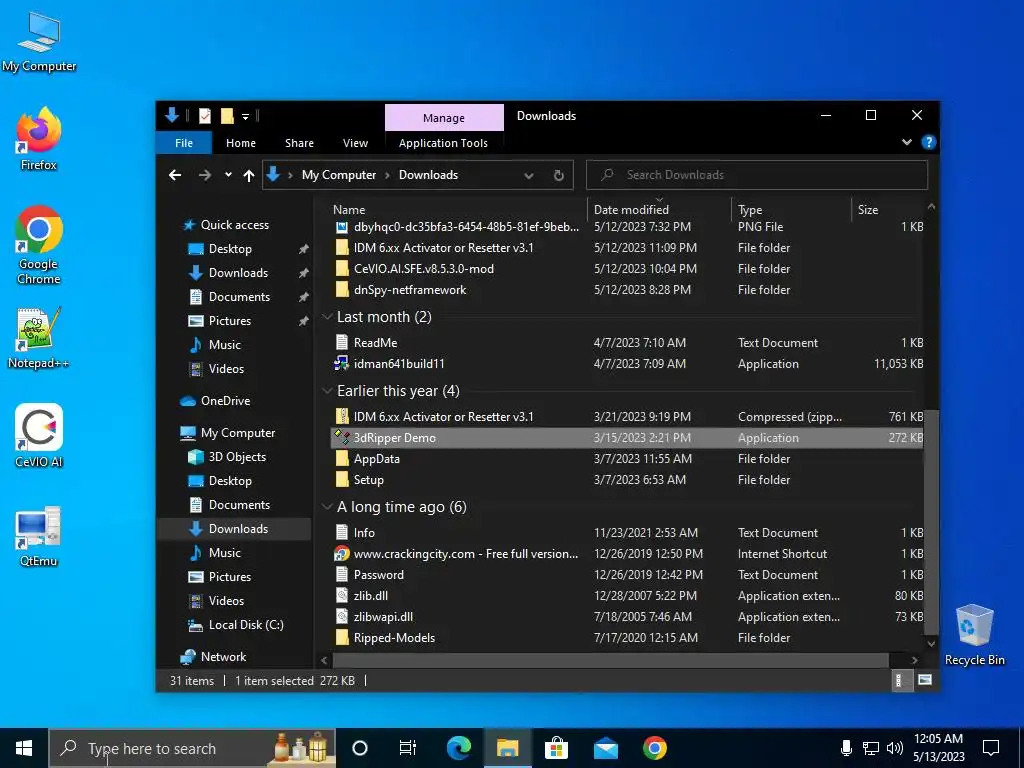The image size is (1024, 768).
Task: Select the CeVIO AI desktop icon
Action: (39, 436)
